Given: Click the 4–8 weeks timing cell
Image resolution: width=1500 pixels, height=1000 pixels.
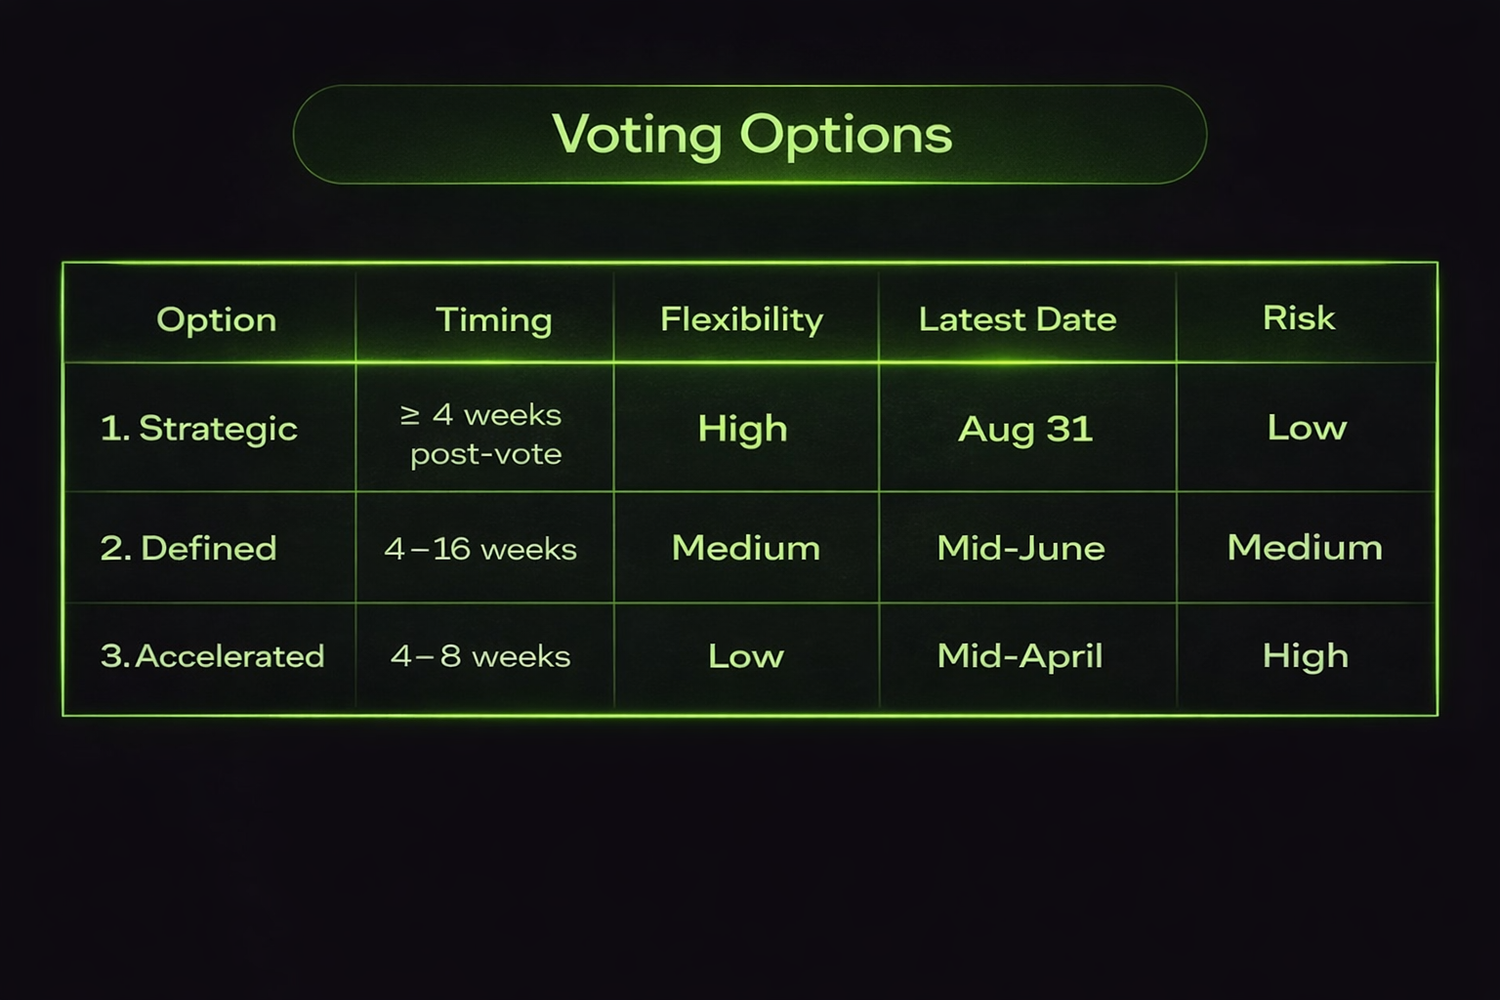Looking at the screenshot, I should click(x=481, y=656).
